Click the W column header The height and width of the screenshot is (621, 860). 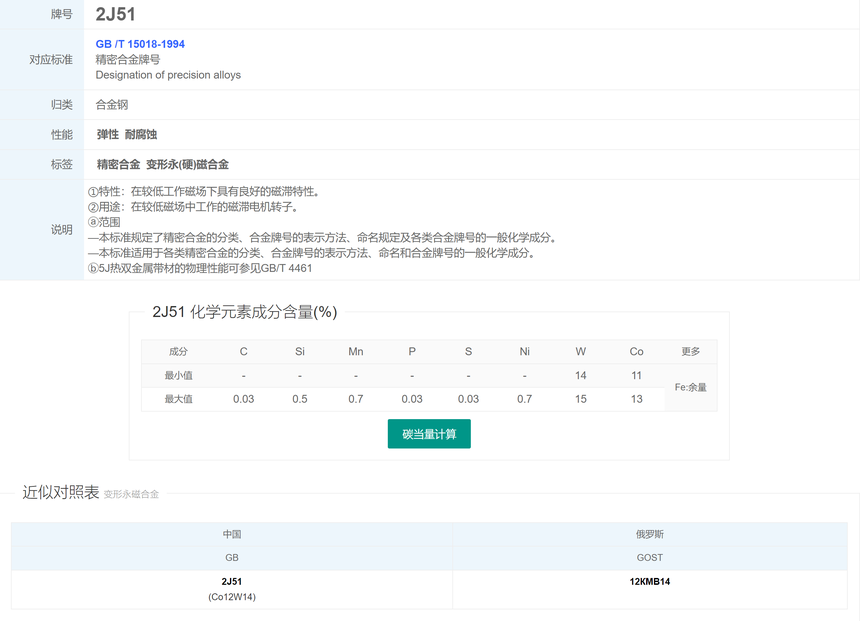[x=581, y=351]
